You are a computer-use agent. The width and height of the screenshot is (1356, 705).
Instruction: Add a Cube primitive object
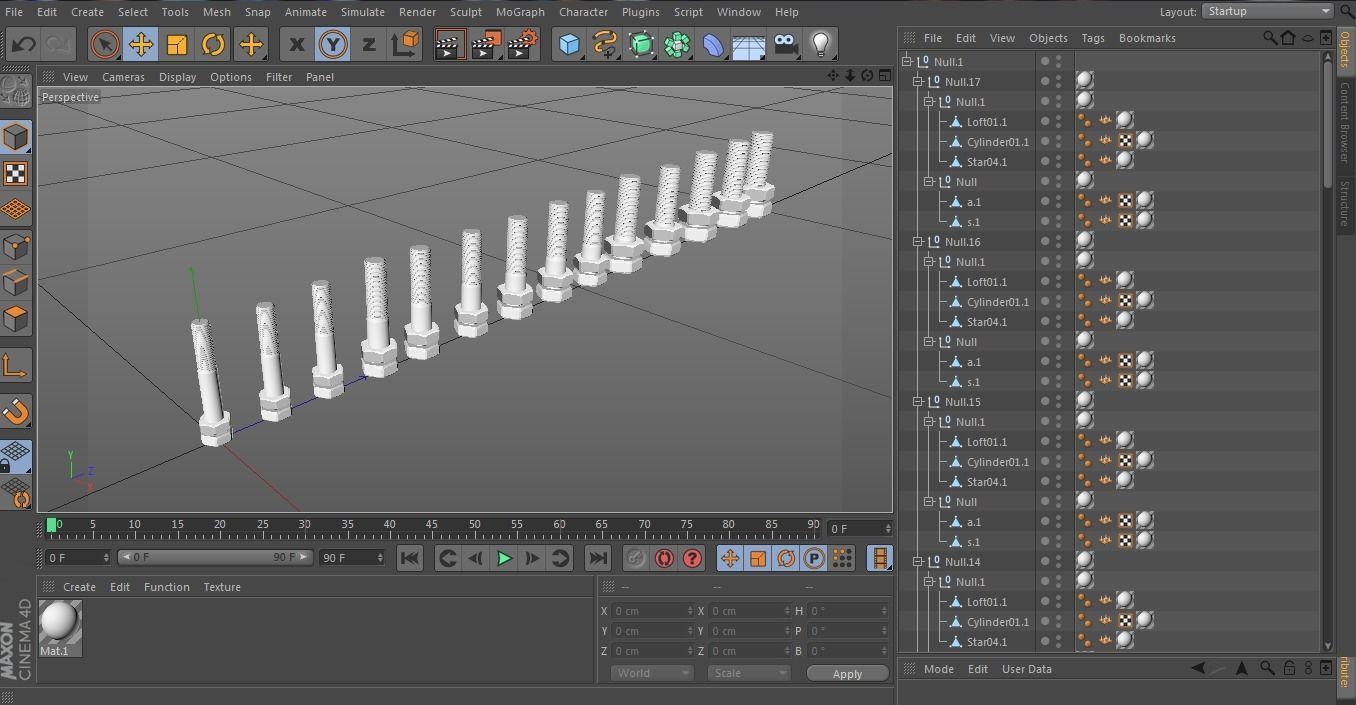point(569,44)
